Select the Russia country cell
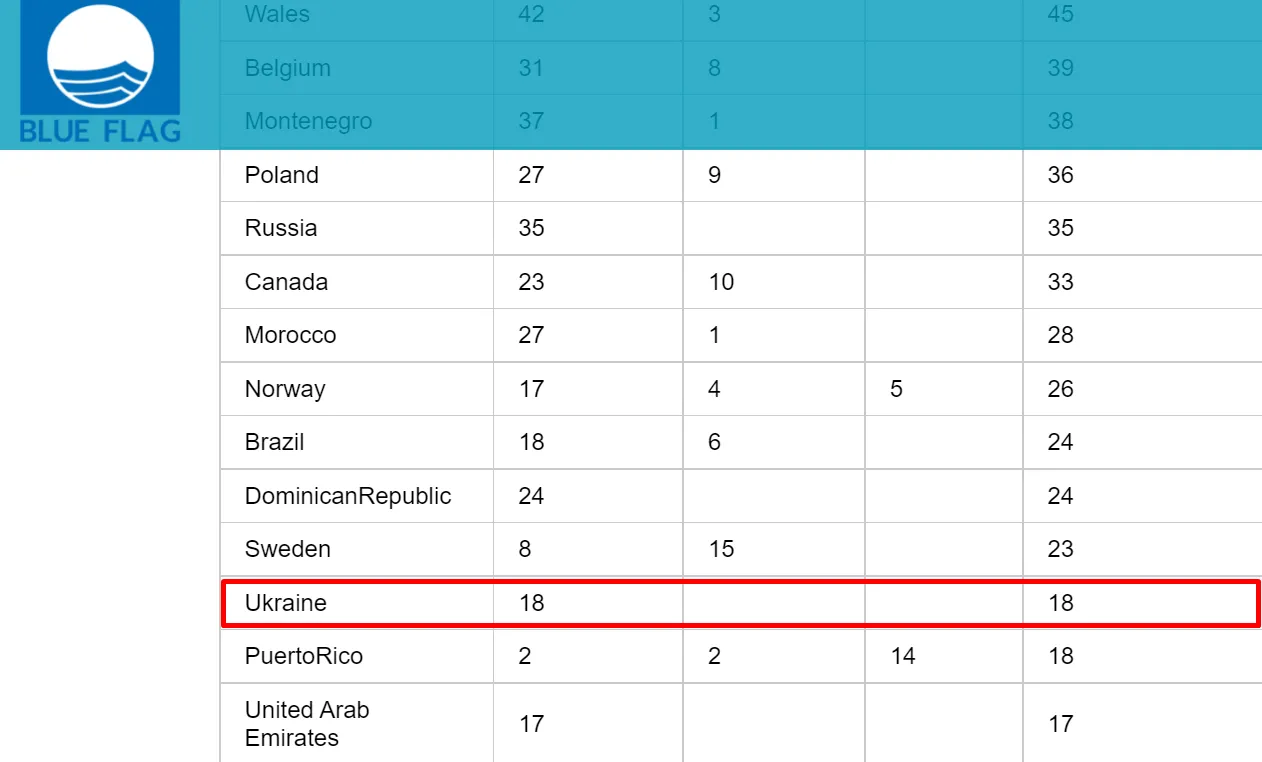 [281, 228]
